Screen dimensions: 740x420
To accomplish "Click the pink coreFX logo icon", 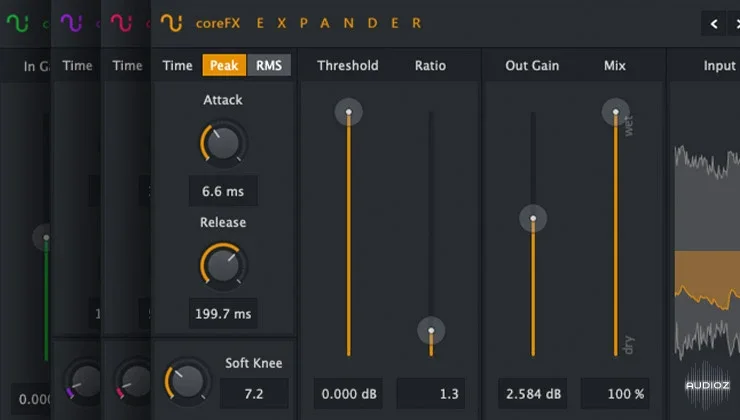I will pyautogui.click(x=121, y=22).
